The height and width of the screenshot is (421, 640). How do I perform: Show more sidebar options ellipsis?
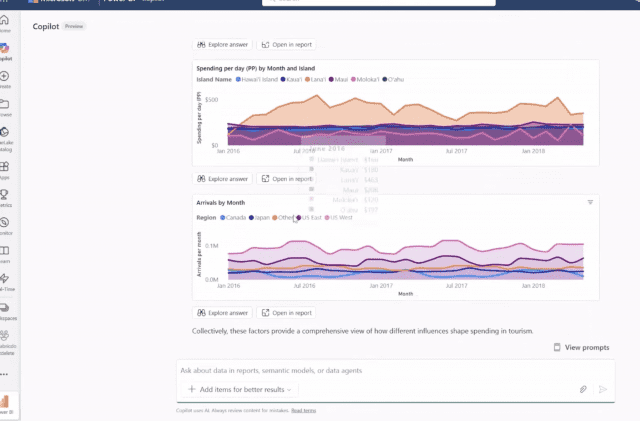[4, 374]
